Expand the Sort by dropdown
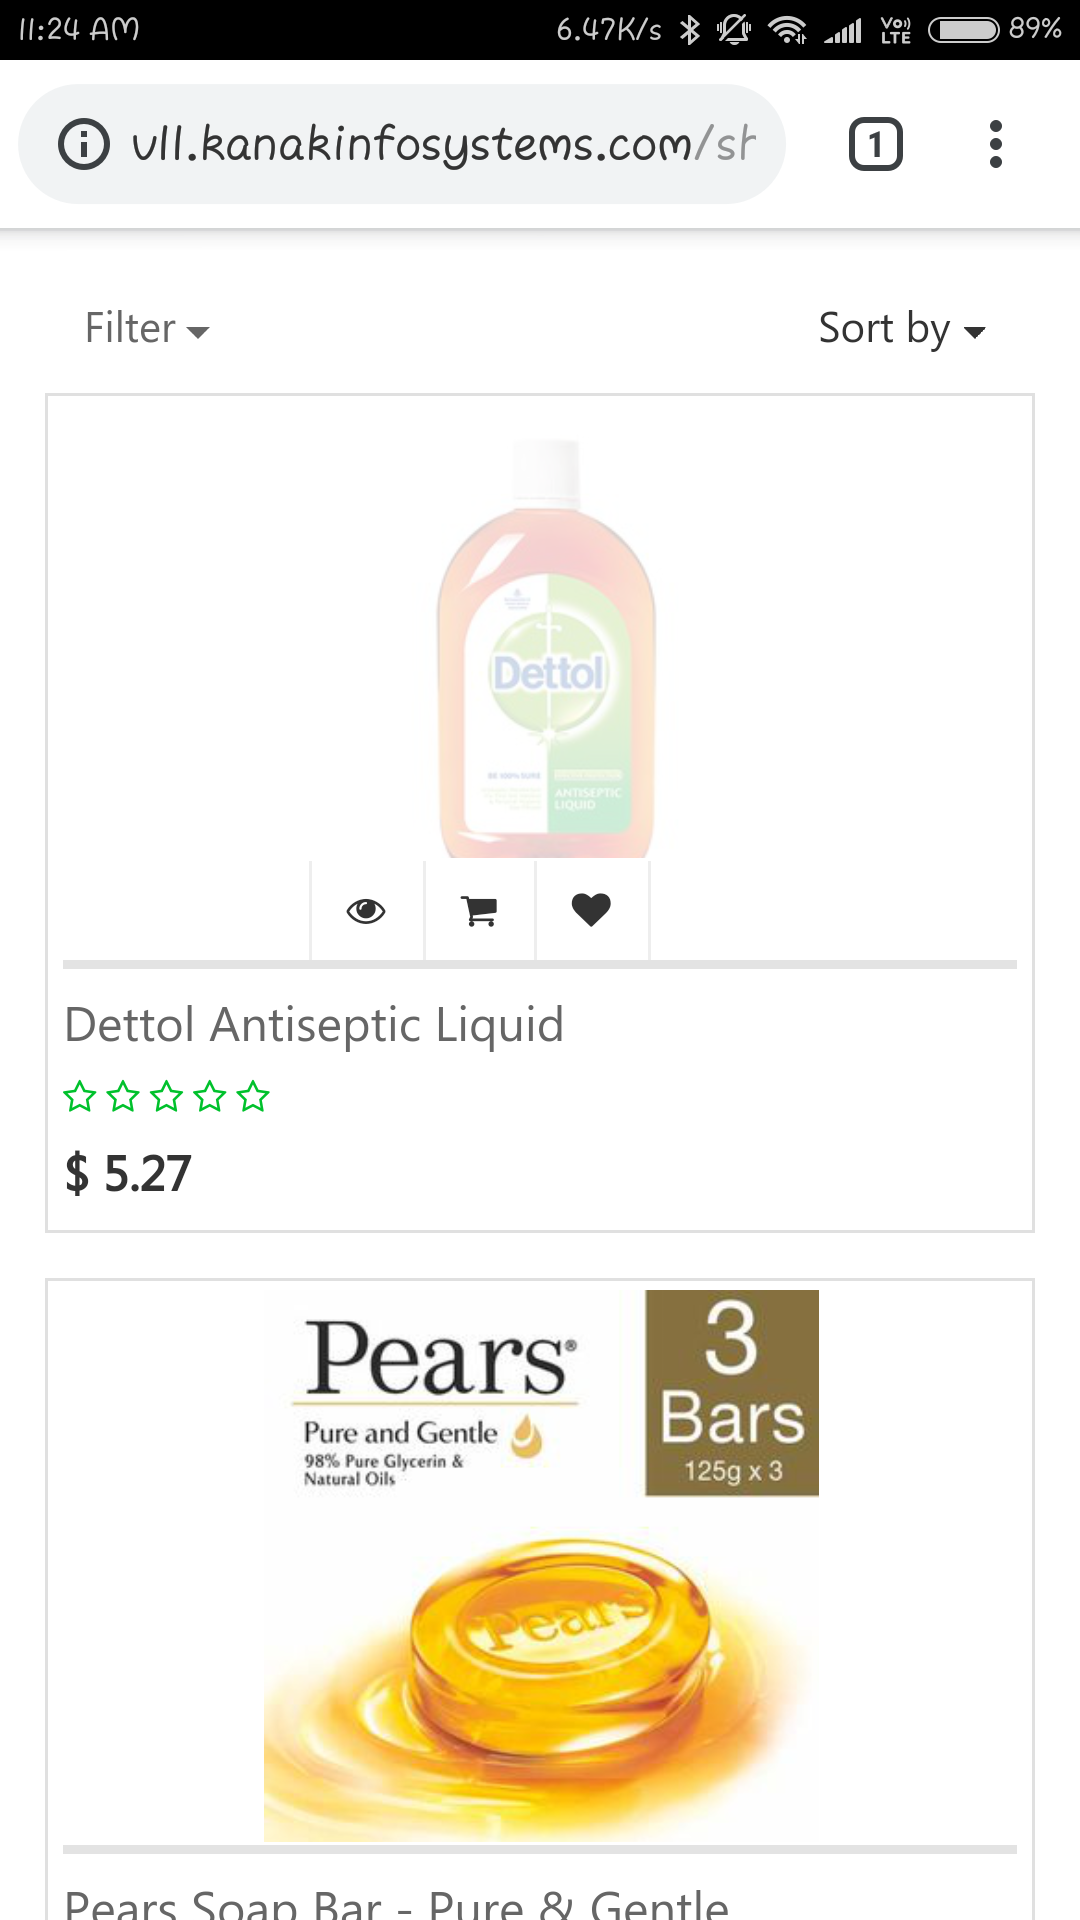The width and height of the screenshot is (1080, 1920). [902, 328]
